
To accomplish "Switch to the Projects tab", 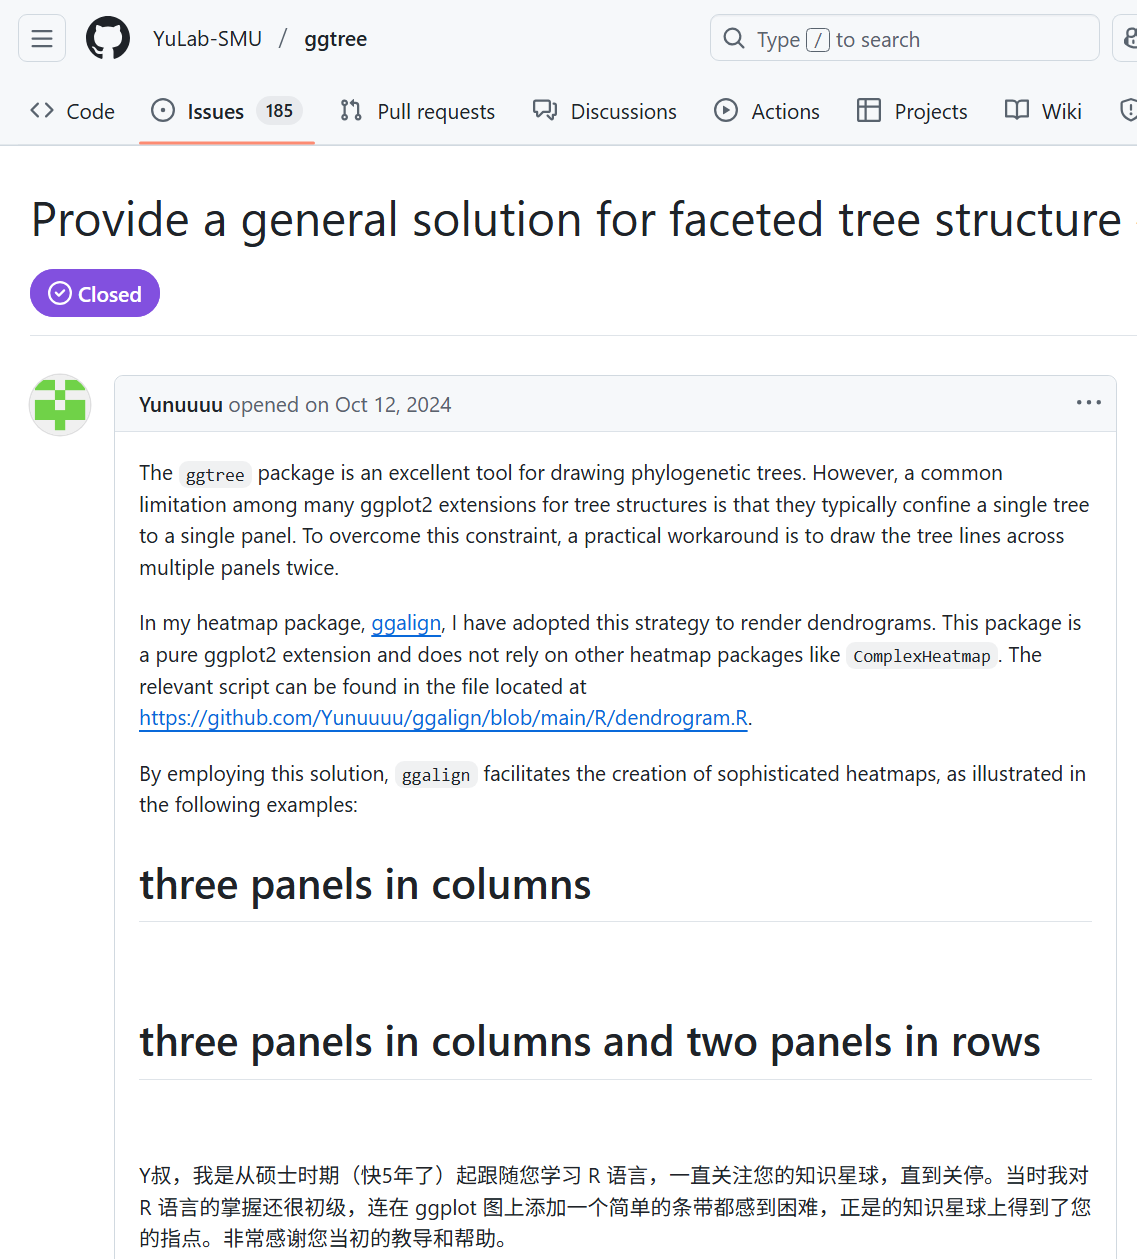I will tap(912, 111).
